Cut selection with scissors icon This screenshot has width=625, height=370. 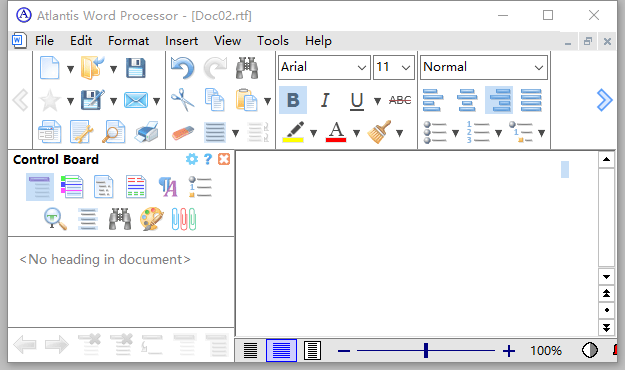[183, 100]
